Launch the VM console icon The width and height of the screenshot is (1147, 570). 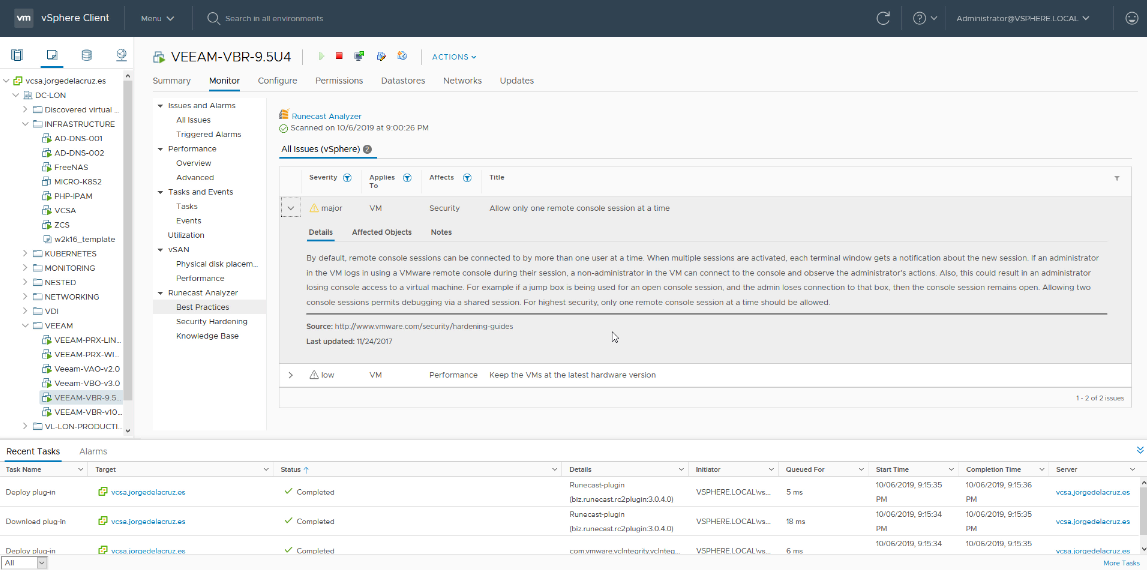359,56
